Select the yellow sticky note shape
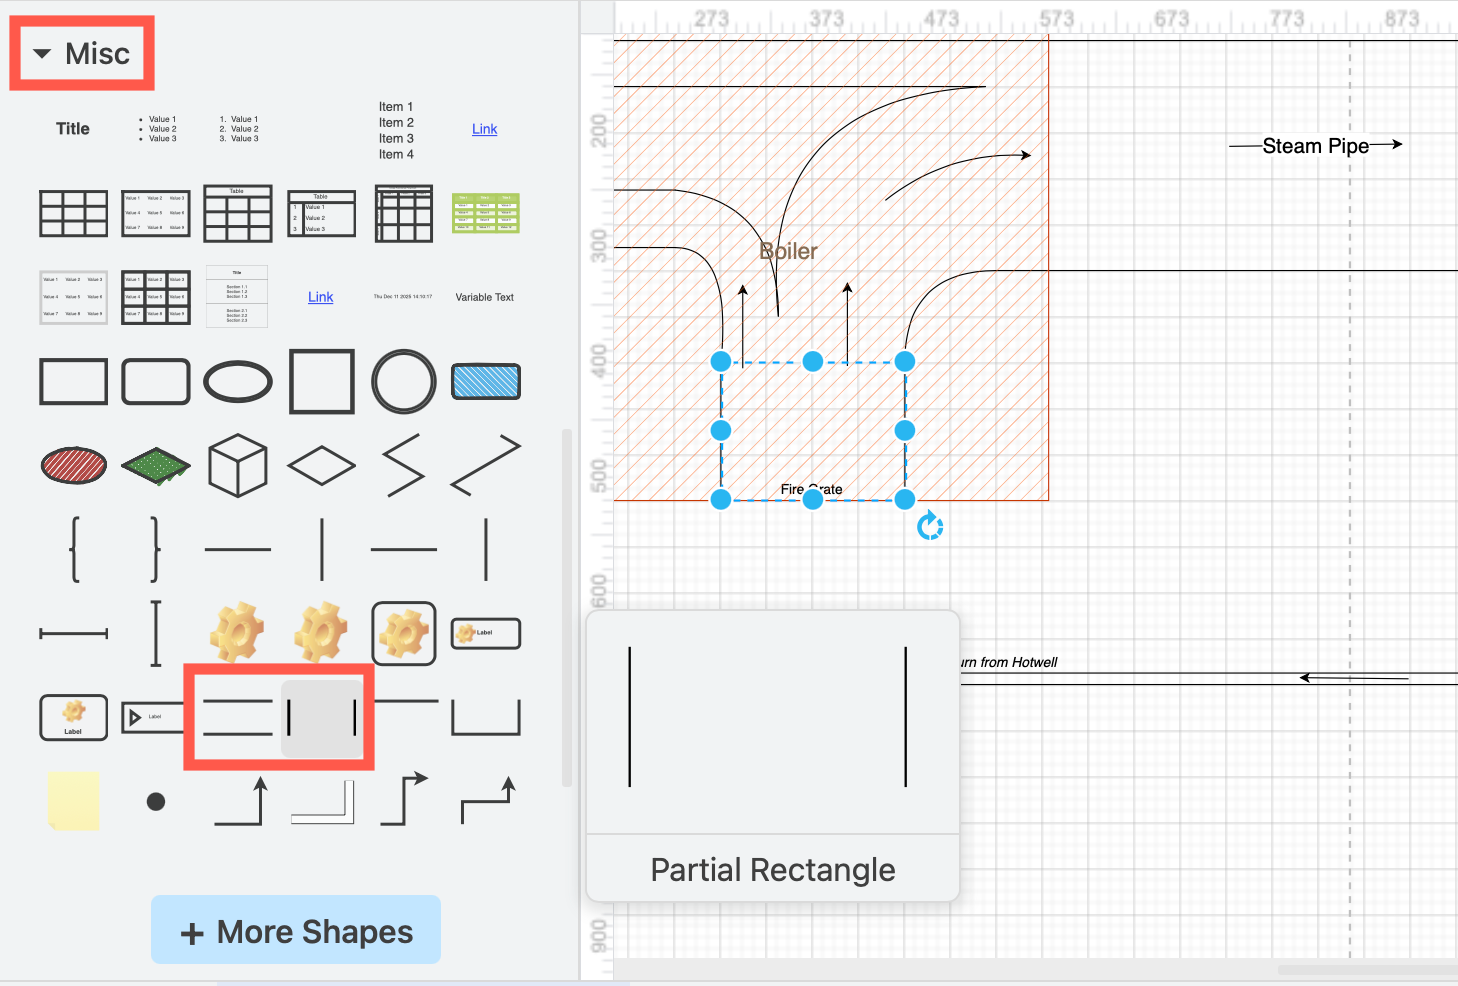The image size is (1458, 986). pos(73,800)
